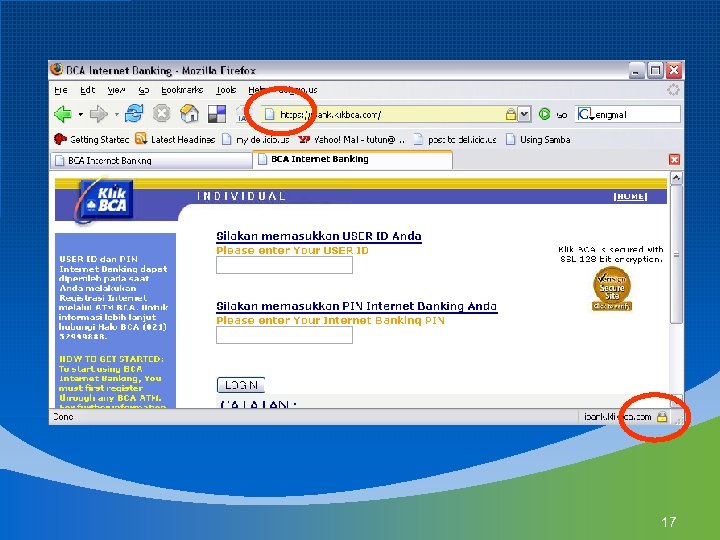Viewport: 720px width, 540px height.
Task: Reload the page with refresh icon
Action: point(134,113)
